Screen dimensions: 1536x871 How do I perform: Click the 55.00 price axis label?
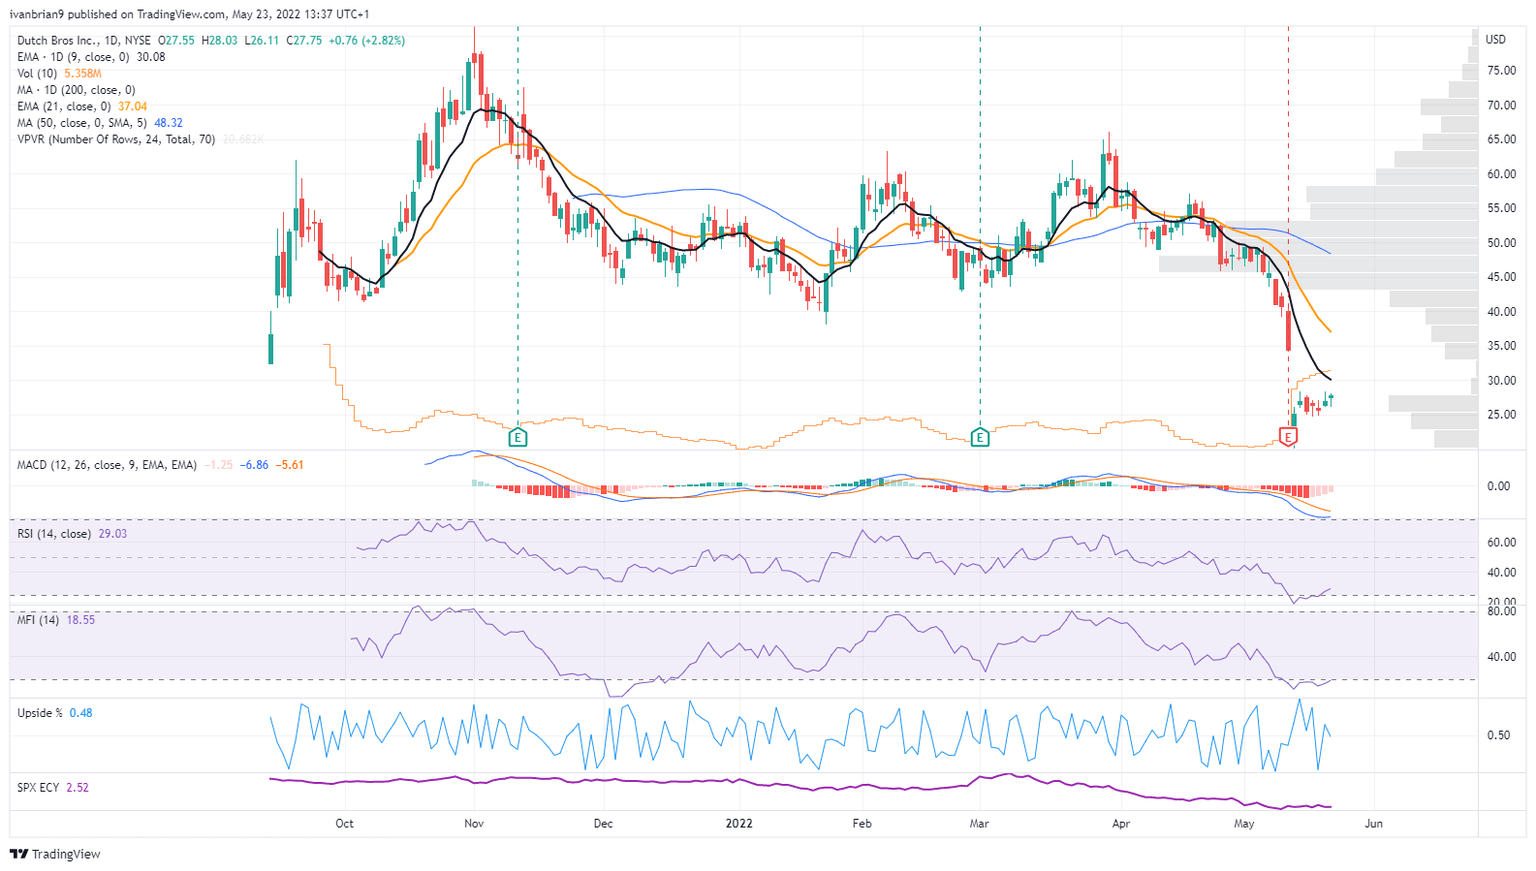1501,208
